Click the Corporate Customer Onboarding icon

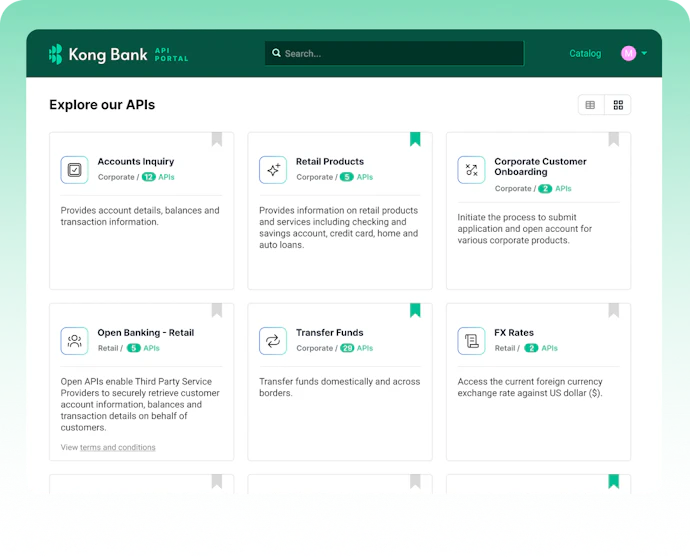click(x=471, y=170)
